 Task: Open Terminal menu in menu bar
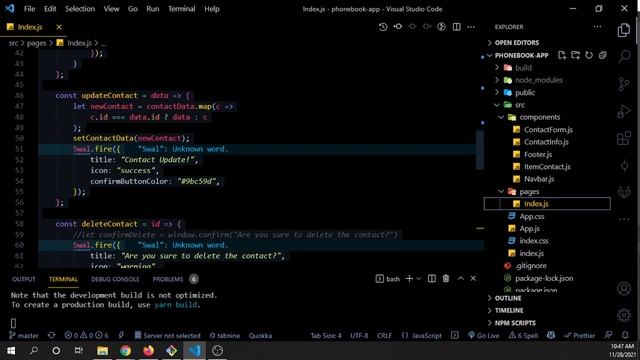pyautogui.click(x=182, y=9)
